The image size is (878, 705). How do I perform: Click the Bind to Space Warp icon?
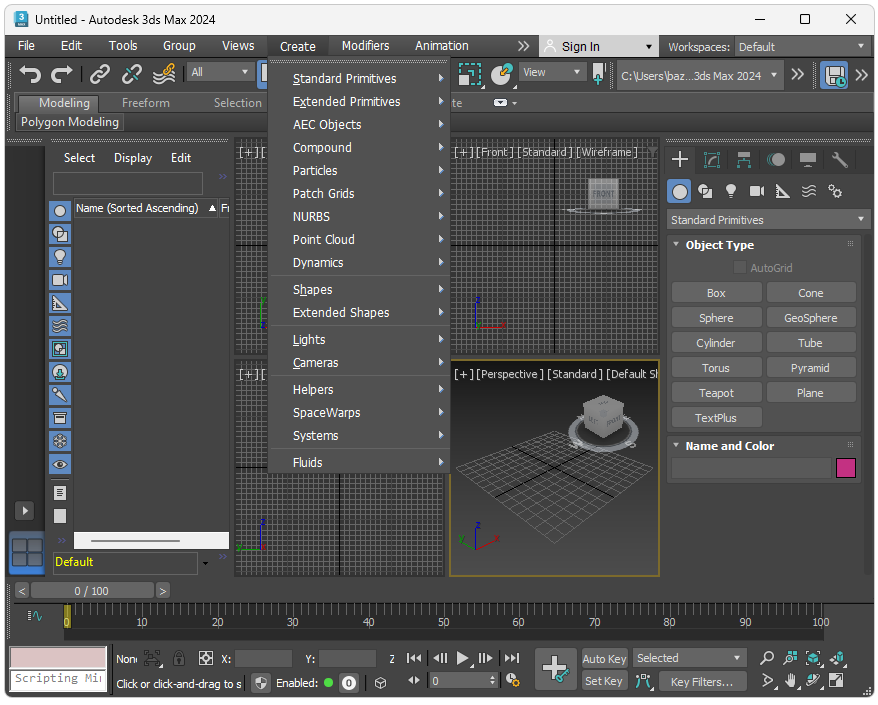tap(164, 73)
